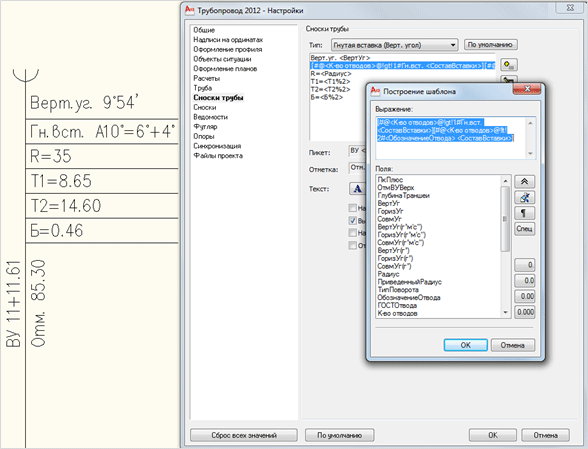Select 'ТипПоворота' field

pos(398,290)
